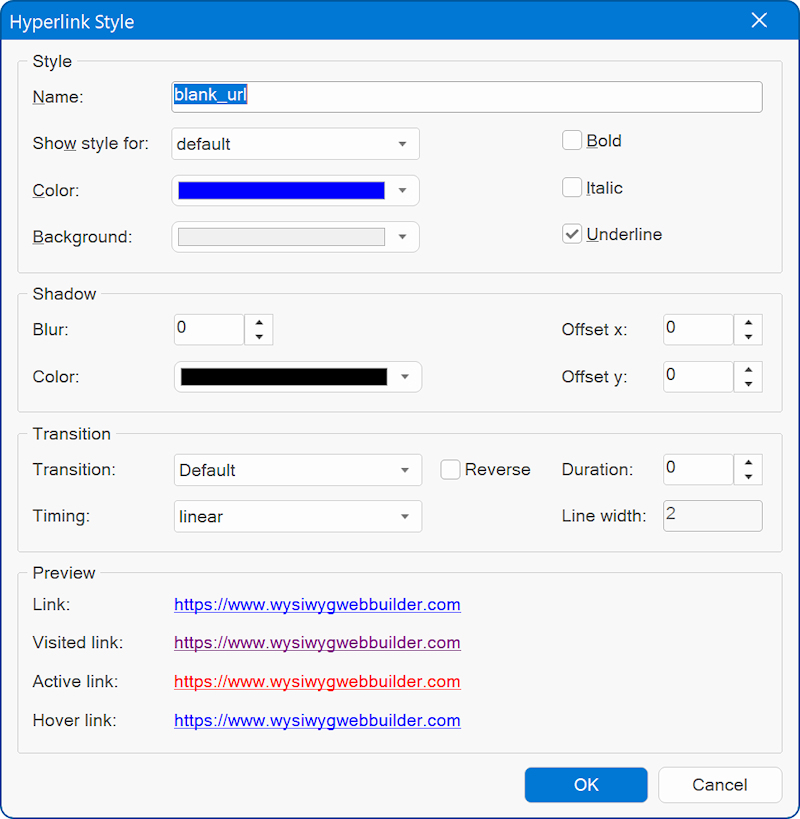
Task: Click the Link preview URL
Action: (x=317, y=604)
